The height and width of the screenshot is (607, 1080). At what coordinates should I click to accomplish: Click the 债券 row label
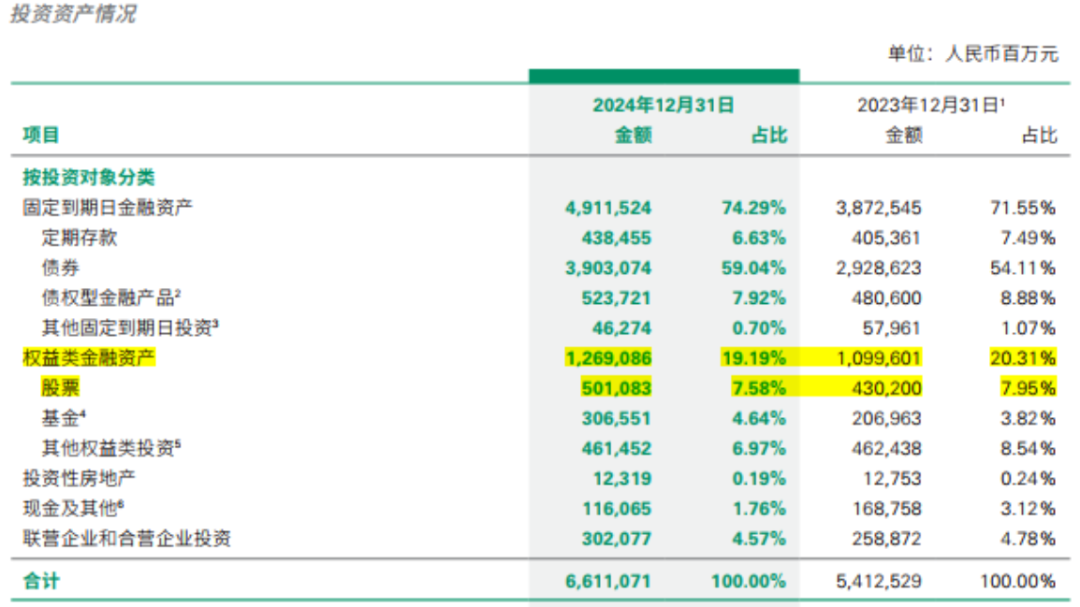coord(60,268)
